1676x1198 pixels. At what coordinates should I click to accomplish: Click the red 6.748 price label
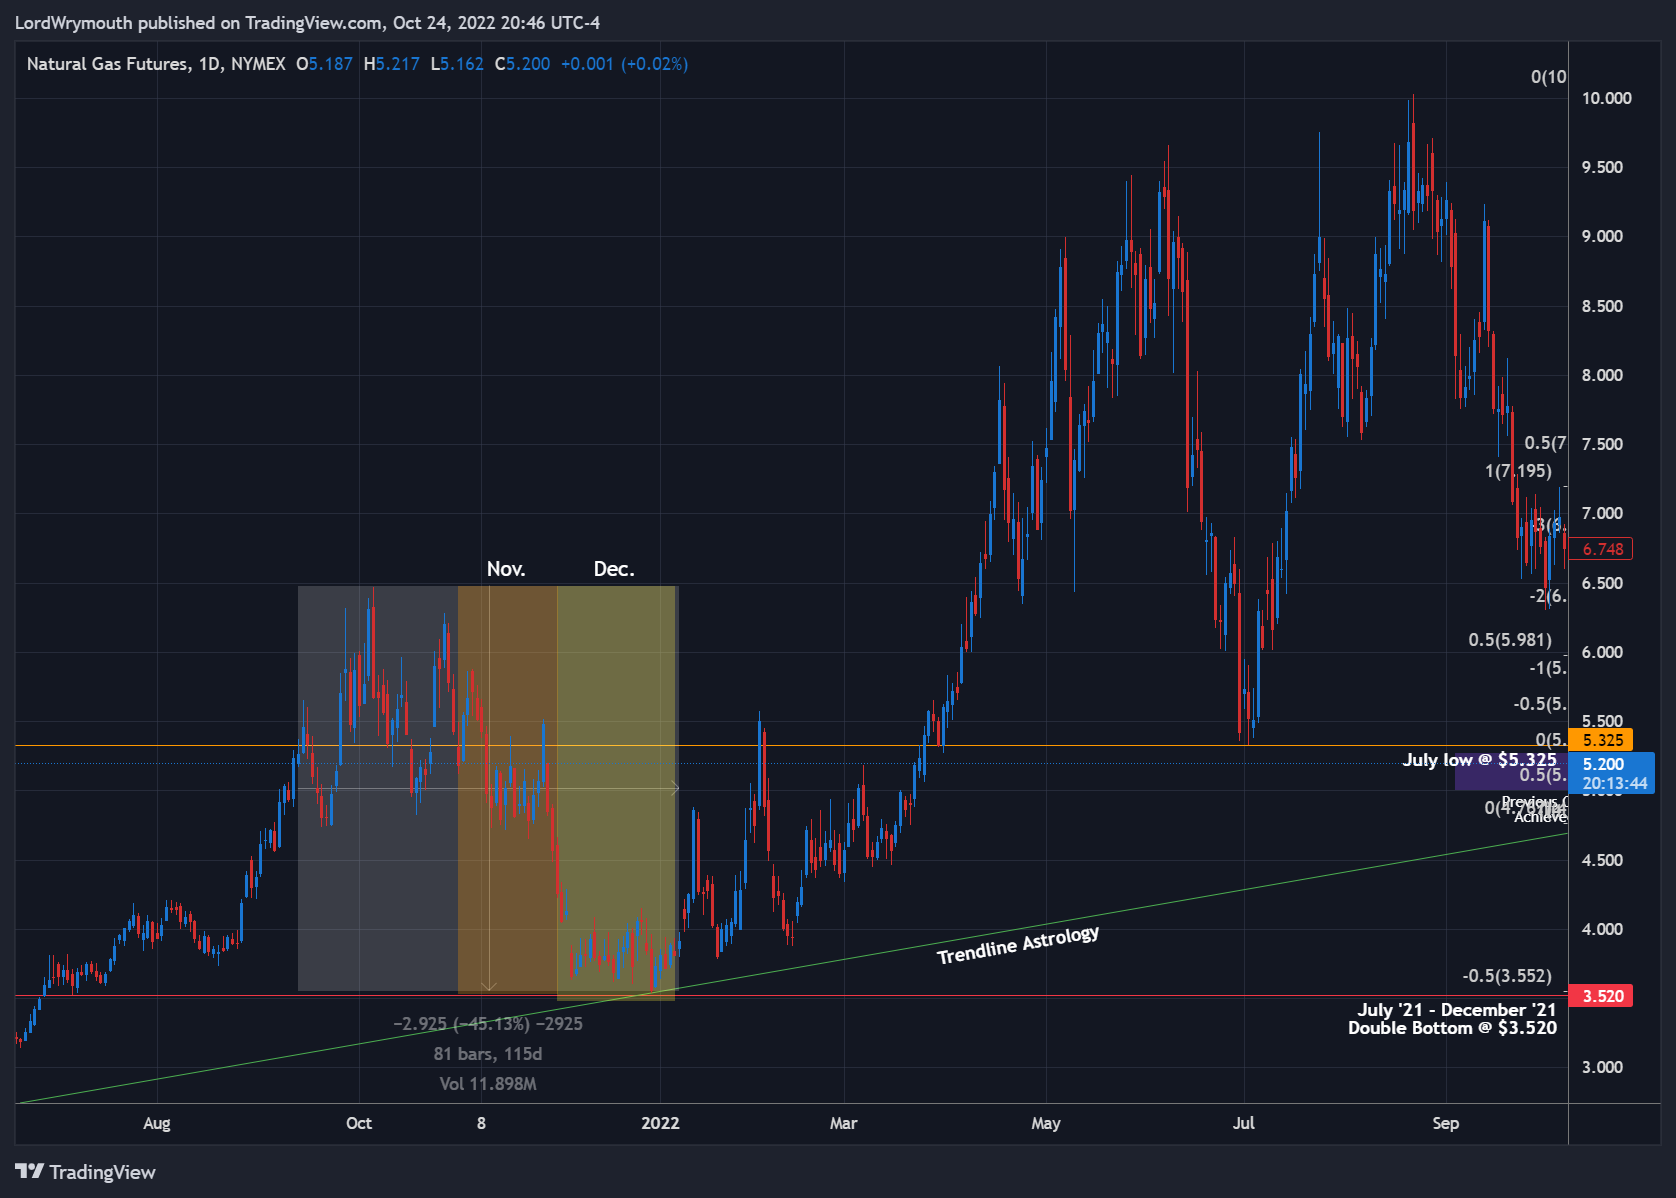coord(1601,549)
